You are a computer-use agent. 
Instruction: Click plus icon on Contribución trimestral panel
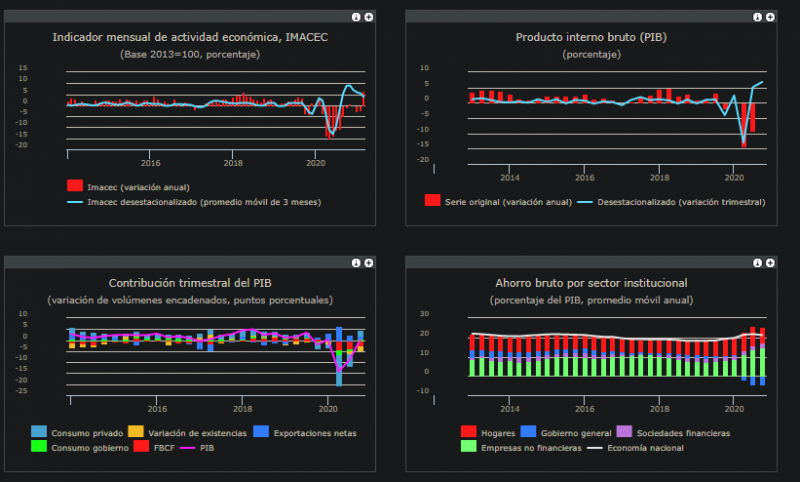369,262
